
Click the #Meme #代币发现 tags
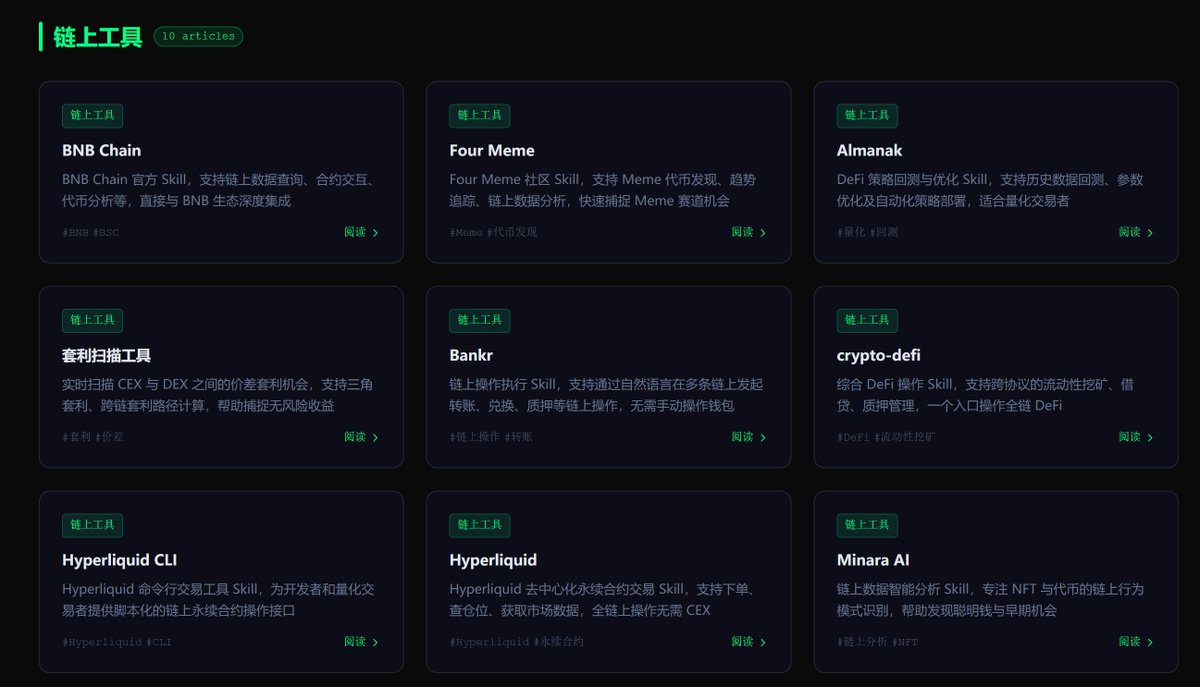[x=493, y=232]
